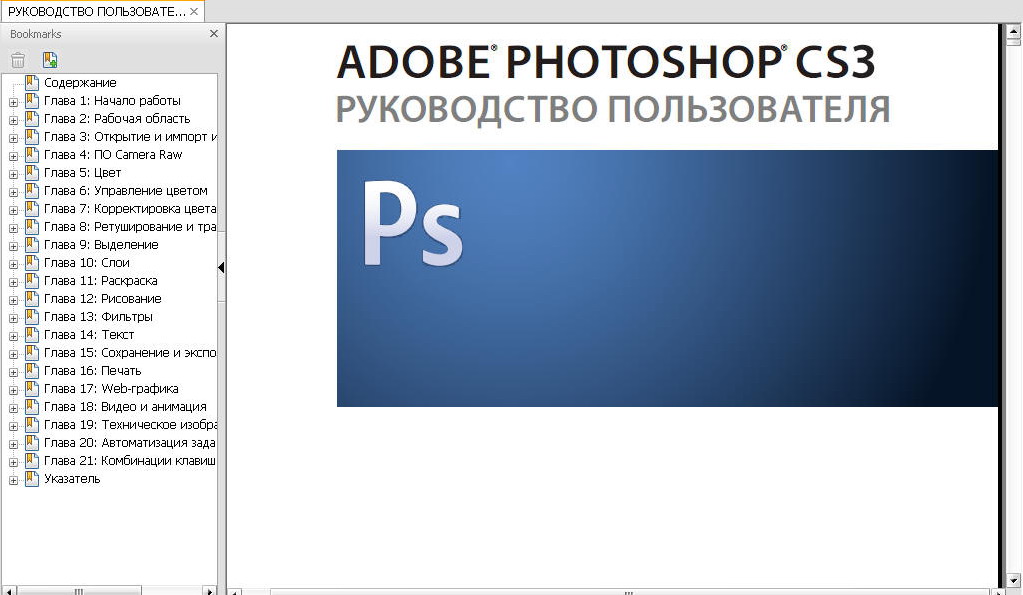Click the РУКОВОДСТВО ПОЛЬЗОВАТЕЛЯ heading
Screen dimensions: 1023x595
pyautogui.click(x=613, y=110)
